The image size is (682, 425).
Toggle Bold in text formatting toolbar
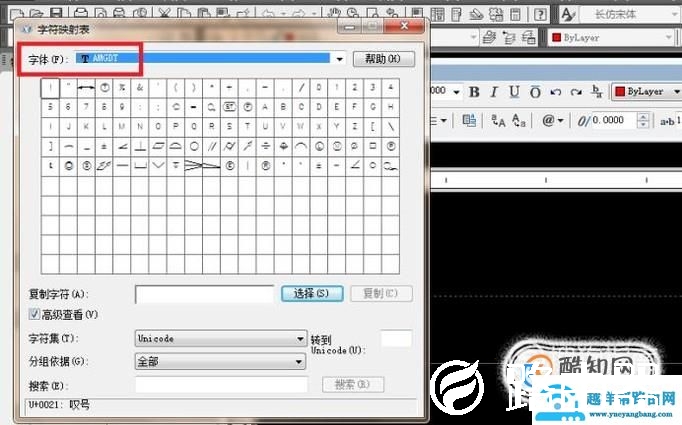(x=474, y=92)
